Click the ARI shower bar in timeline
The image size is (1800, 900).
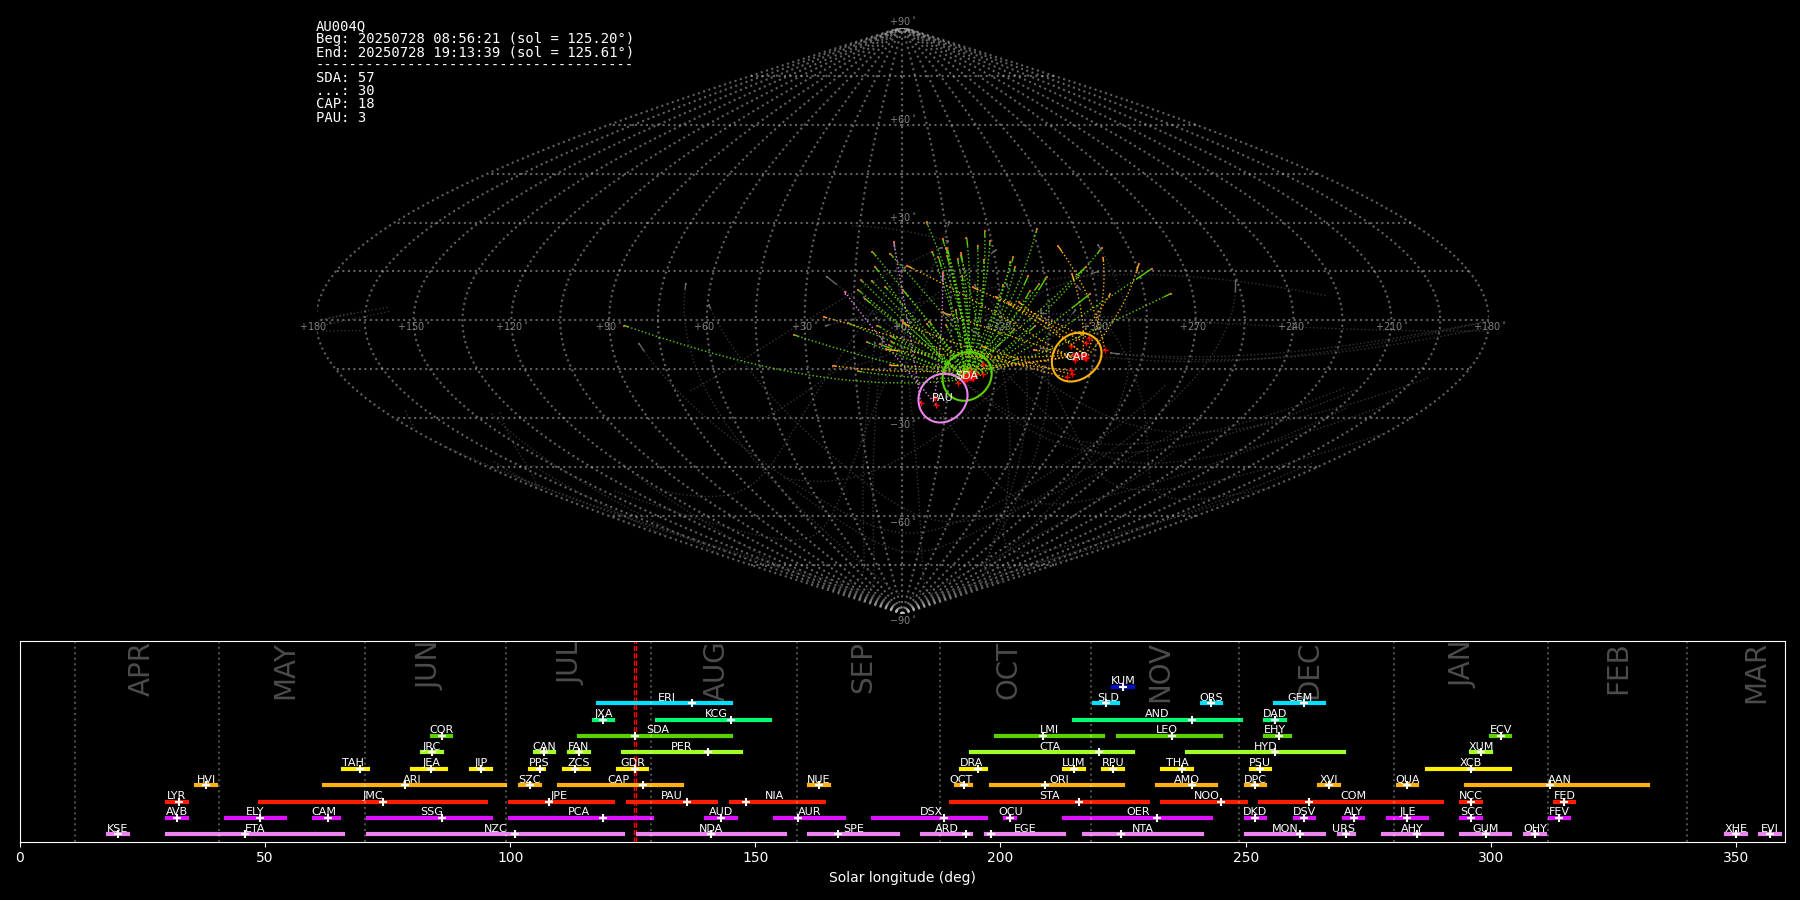tap(414, 785)
